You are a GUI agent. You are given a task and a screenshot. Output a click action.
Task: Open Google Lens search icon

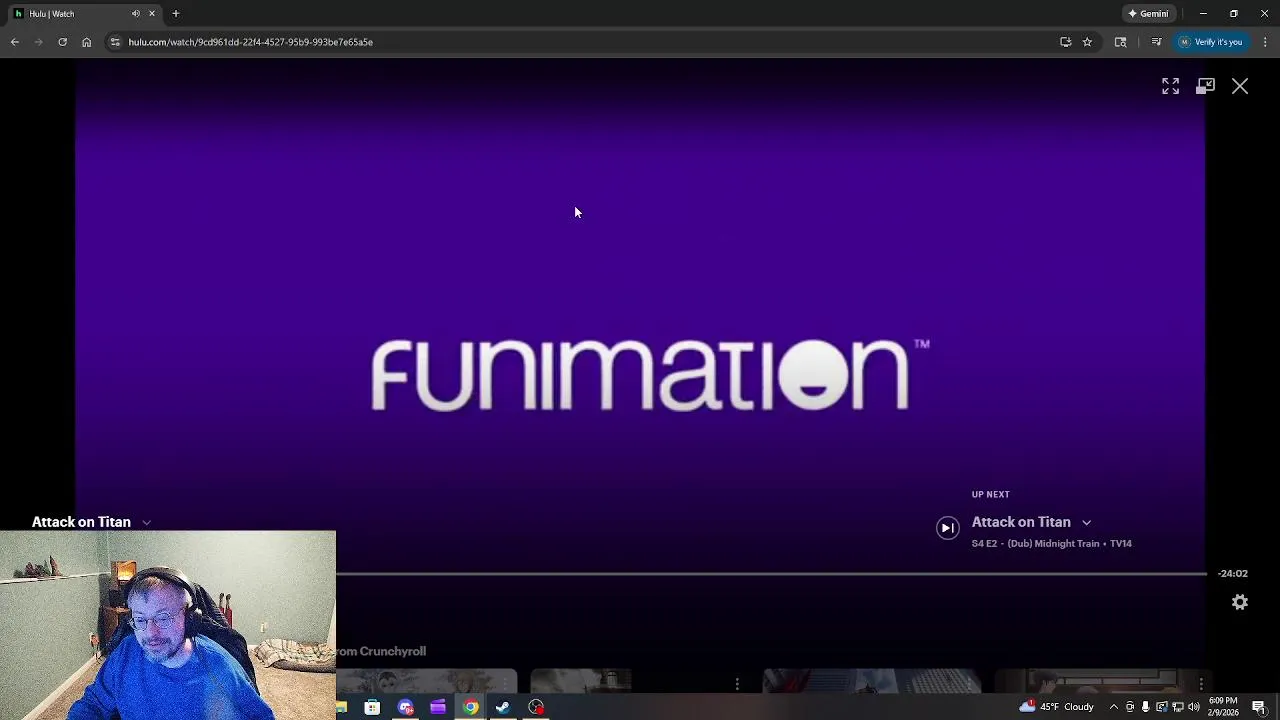(1120, 42)
